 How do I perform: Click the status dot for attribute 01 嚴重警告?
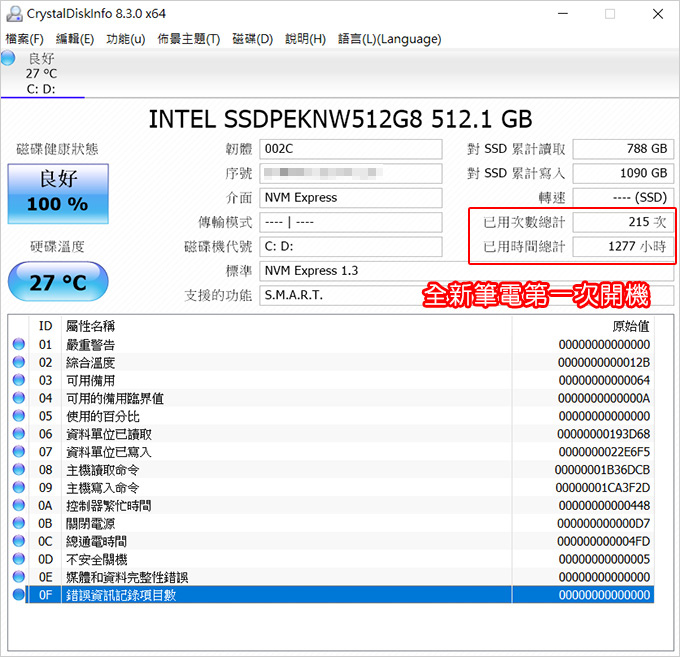click(x=19, y=344)
